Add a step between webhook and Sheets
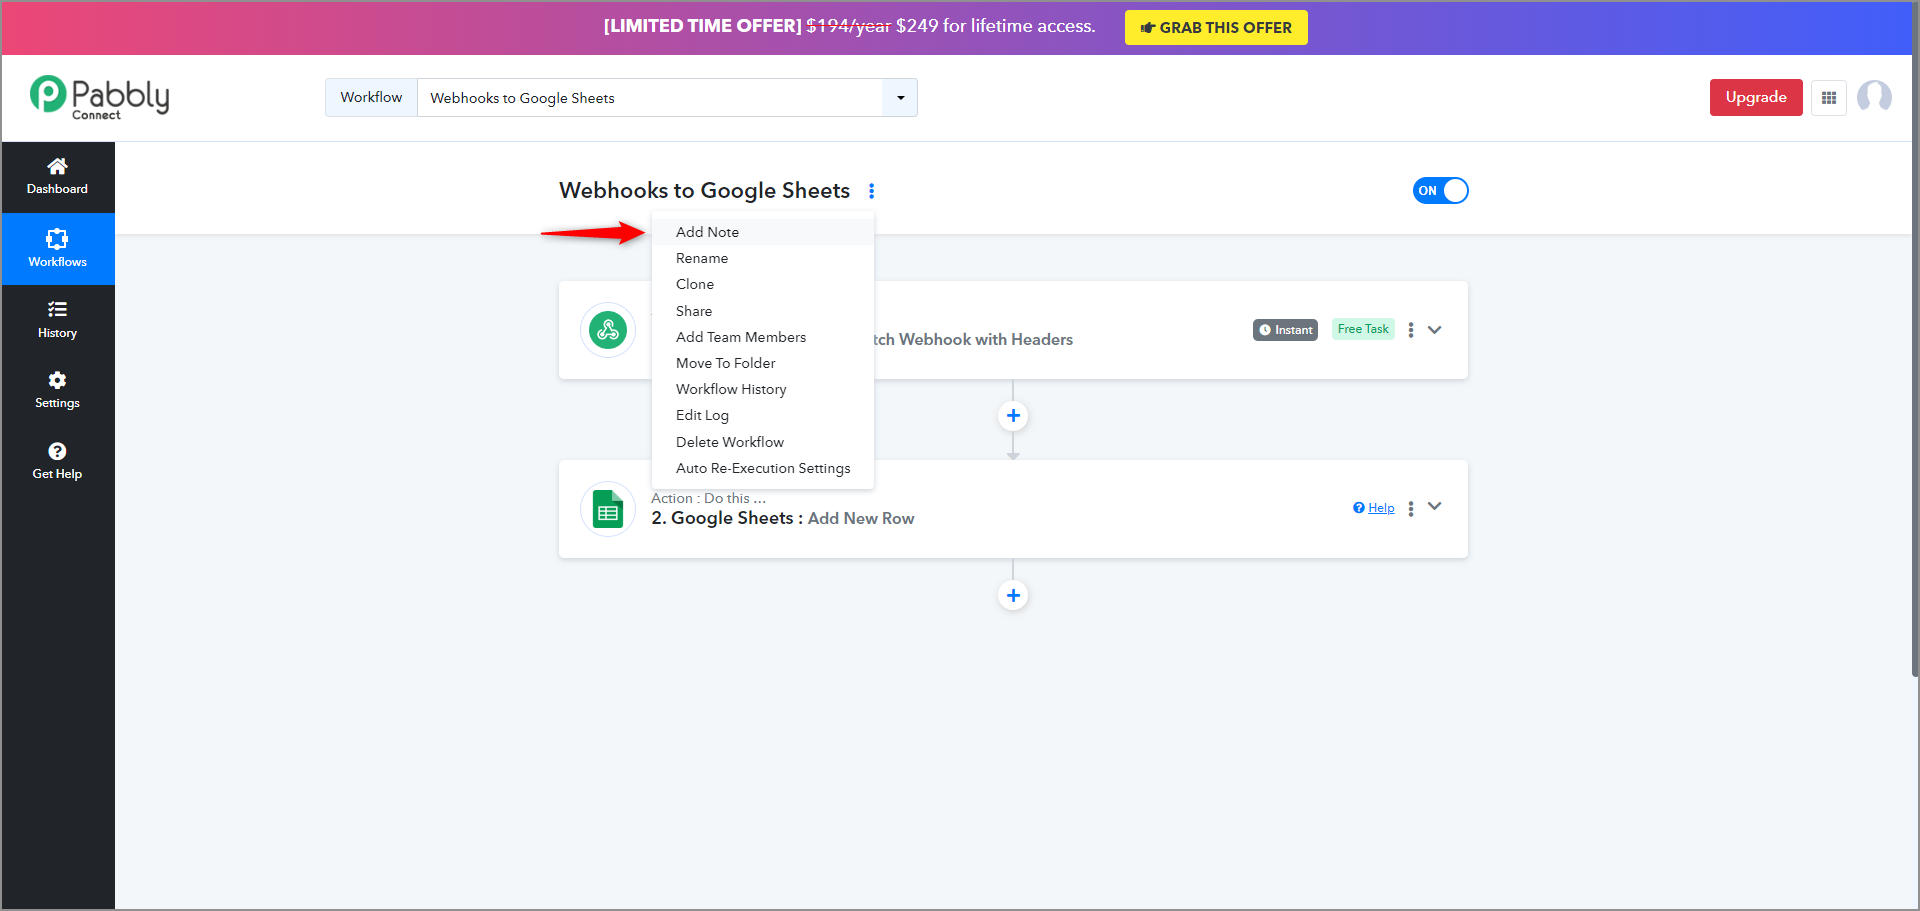1920x911 pixels. [x=1013, y=416]
